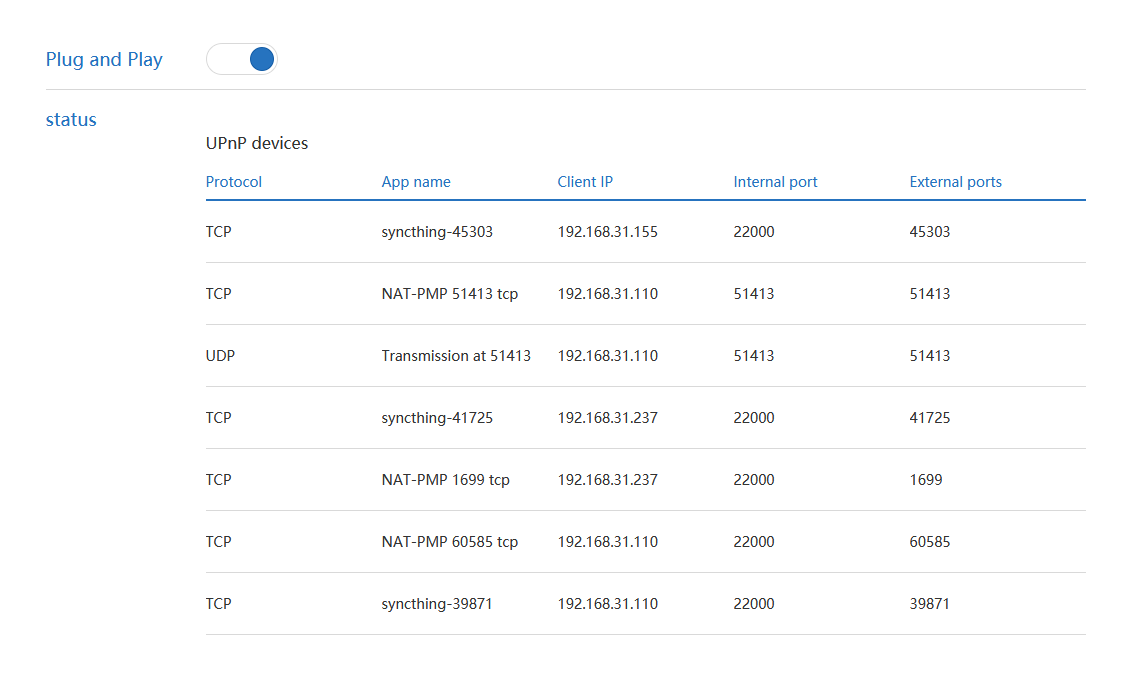
Task: Select internal port in NAT-PMP 51413 row
Action: pyautogui.click(x=753, y=294)
